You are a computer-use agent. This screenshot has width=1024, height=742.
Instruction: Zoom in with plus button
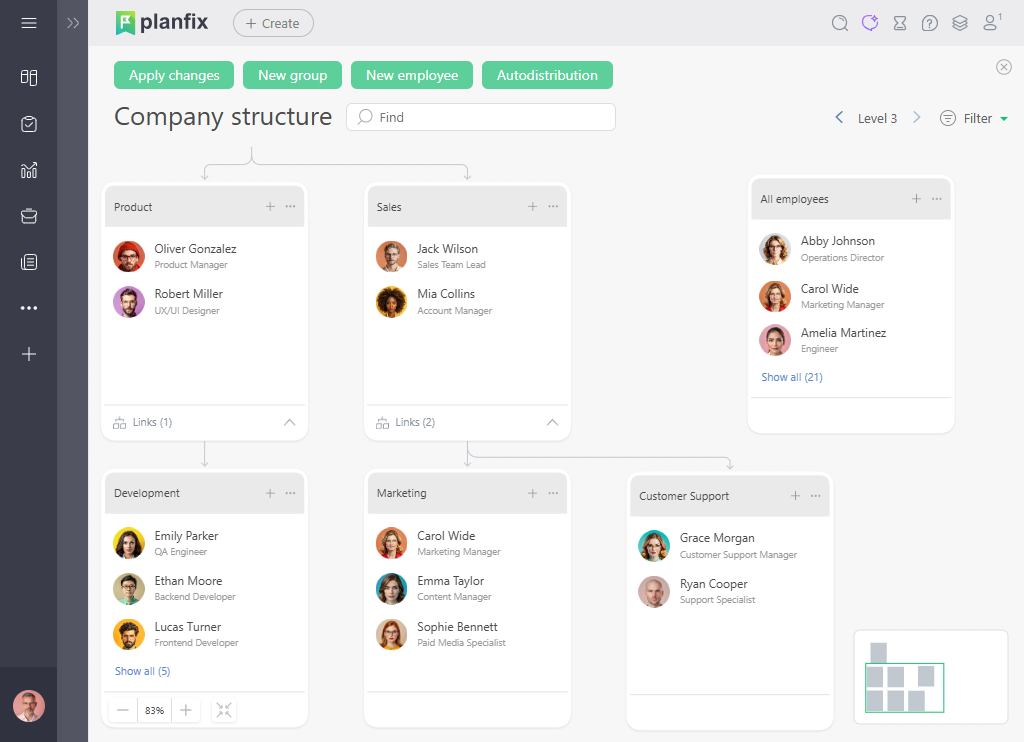[x=185, y=710]
